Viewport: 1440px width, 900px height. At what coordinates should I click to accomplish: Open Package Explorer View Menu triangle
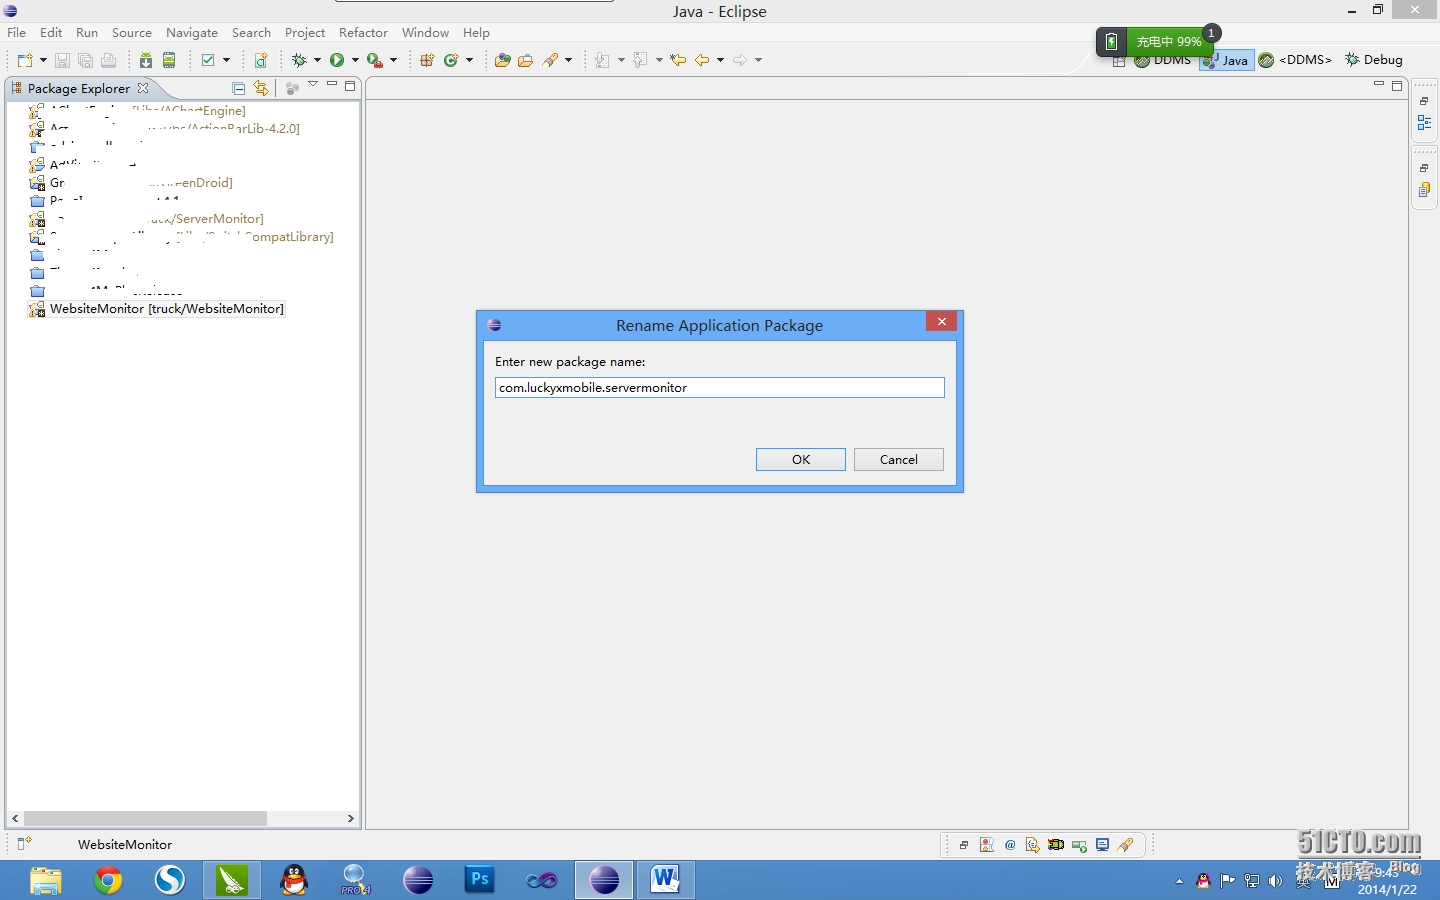(313, 85)
